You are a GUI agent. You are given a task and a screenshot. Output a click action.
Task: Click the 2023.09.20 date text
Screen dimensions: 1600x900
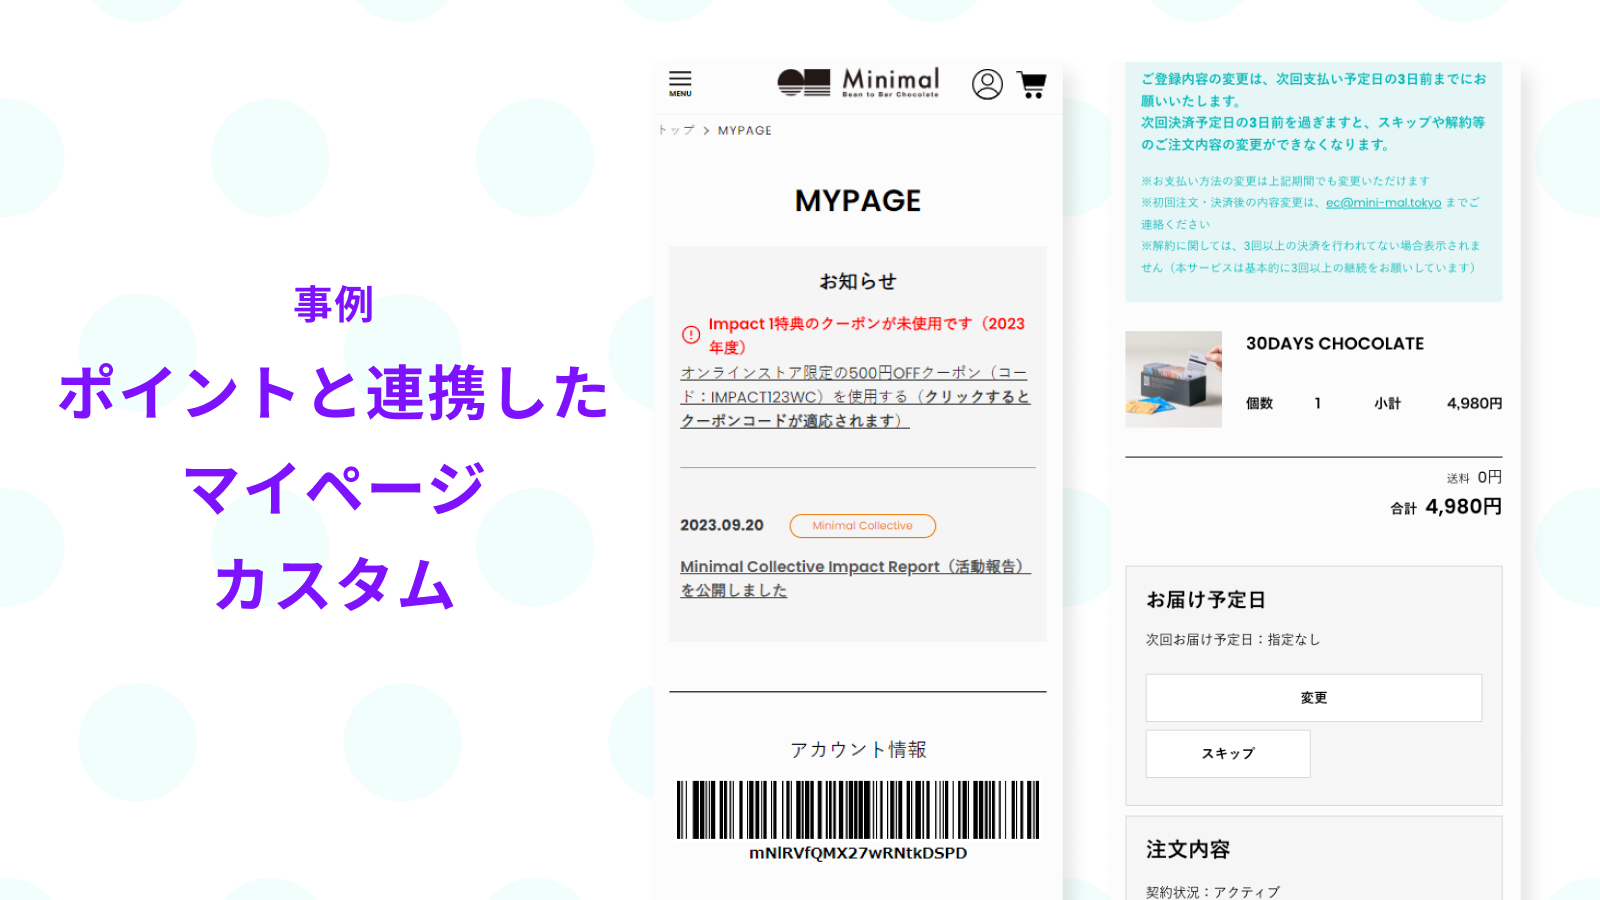pos(722,525)
